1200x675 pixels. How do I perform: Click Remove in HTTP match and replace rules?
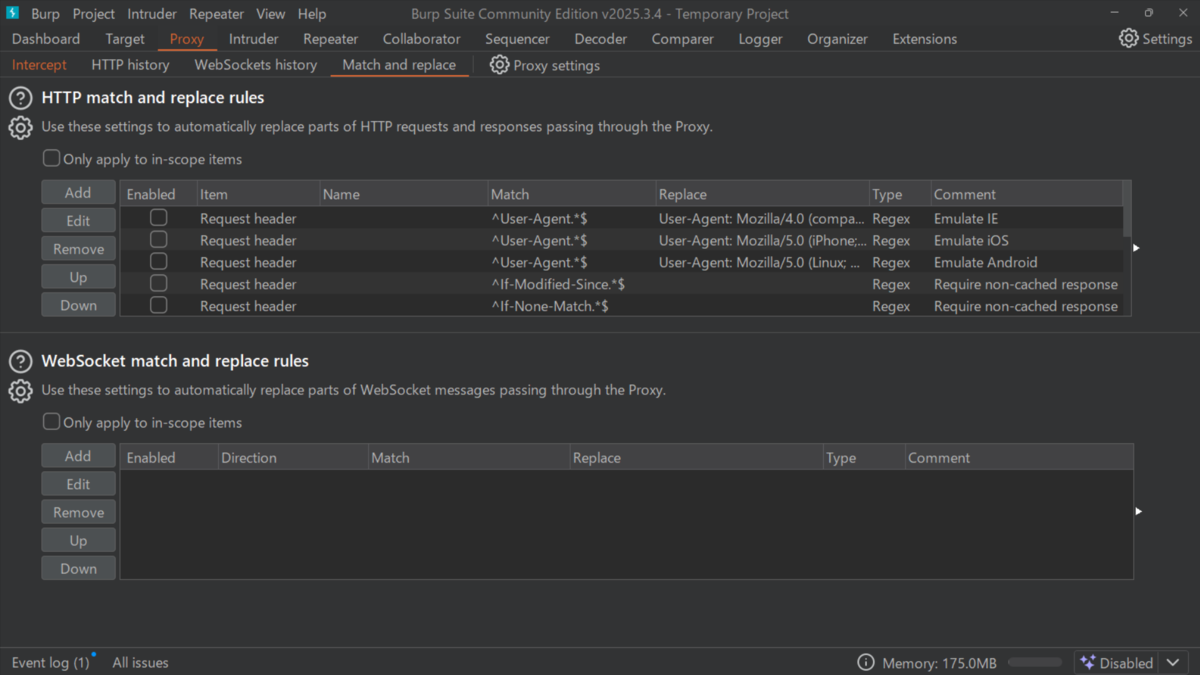click(78, 249)
